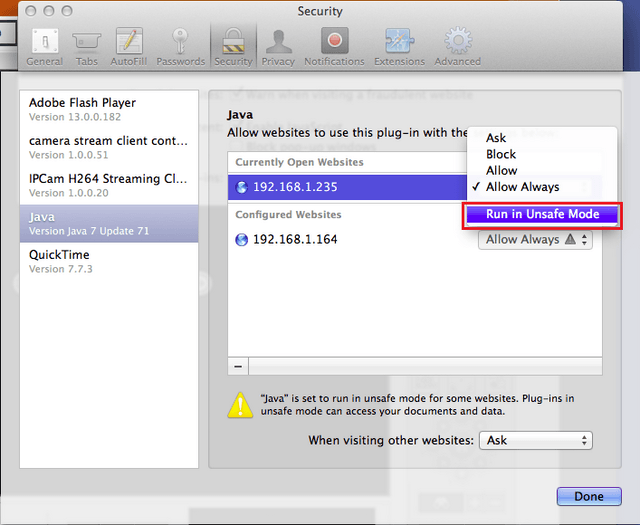Open the Extensions preferences pane
640x525 pixels.
click(399, 47)
